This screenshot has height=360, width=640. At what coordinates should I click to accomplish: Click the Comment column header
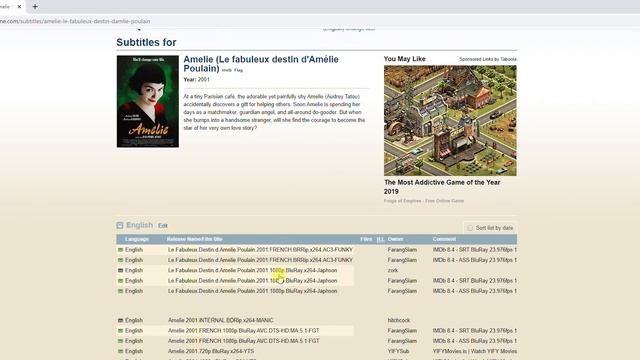(444, 239)
